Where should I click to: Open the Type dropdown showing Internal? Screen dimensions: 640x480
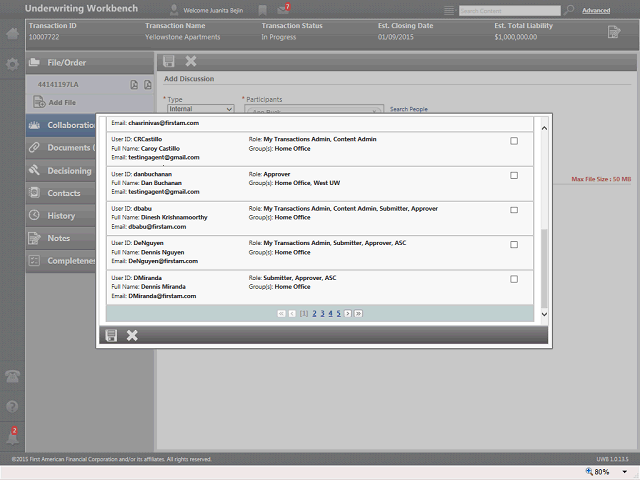201,109
